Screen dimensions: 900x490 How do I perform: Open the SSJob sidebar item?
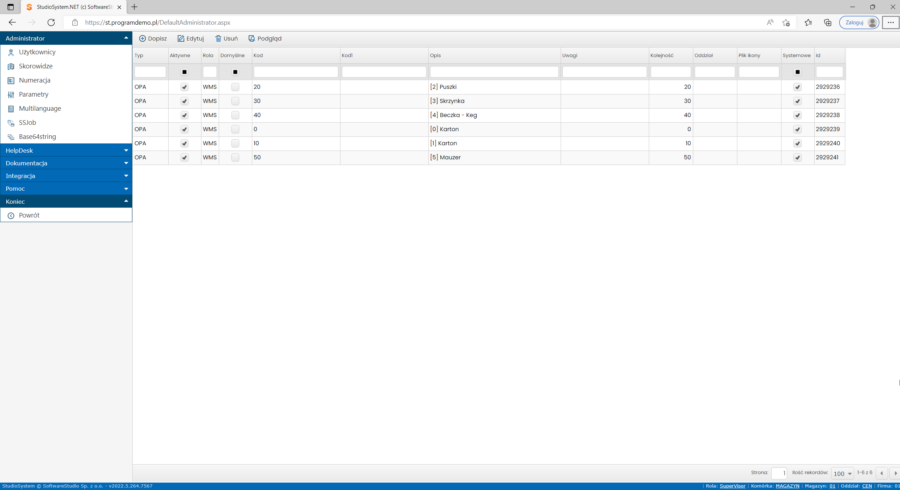tap(27, 122)
